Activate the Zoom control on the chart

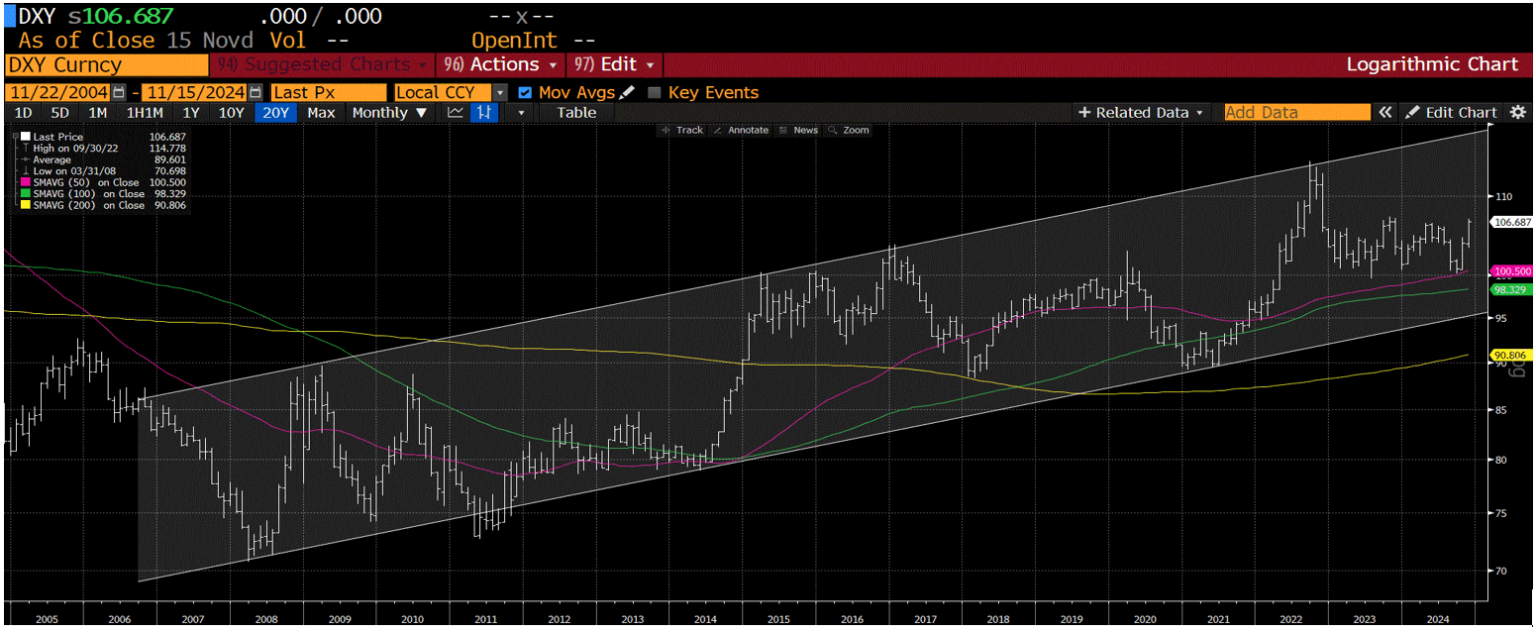857,130
